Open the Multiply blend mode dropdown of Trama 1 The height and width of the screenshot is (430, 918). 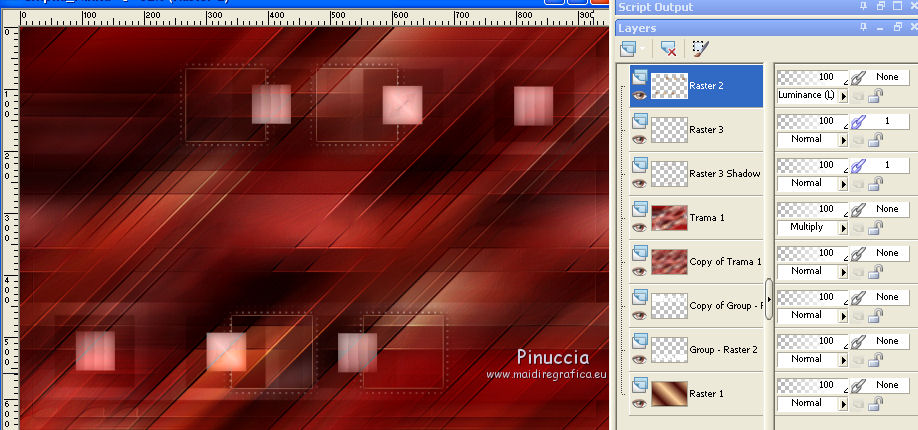(x=843, y=228)
